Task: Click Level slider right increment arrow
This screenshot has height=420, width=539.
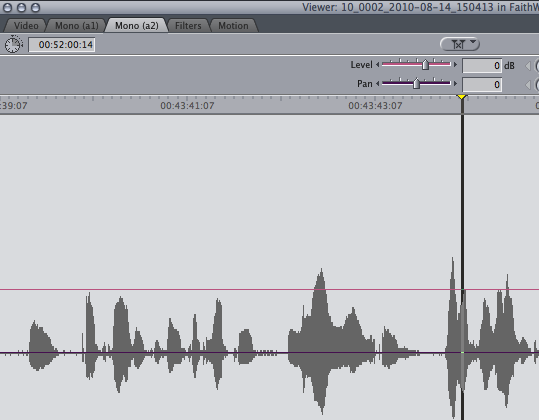Action: tap(455, 65)
